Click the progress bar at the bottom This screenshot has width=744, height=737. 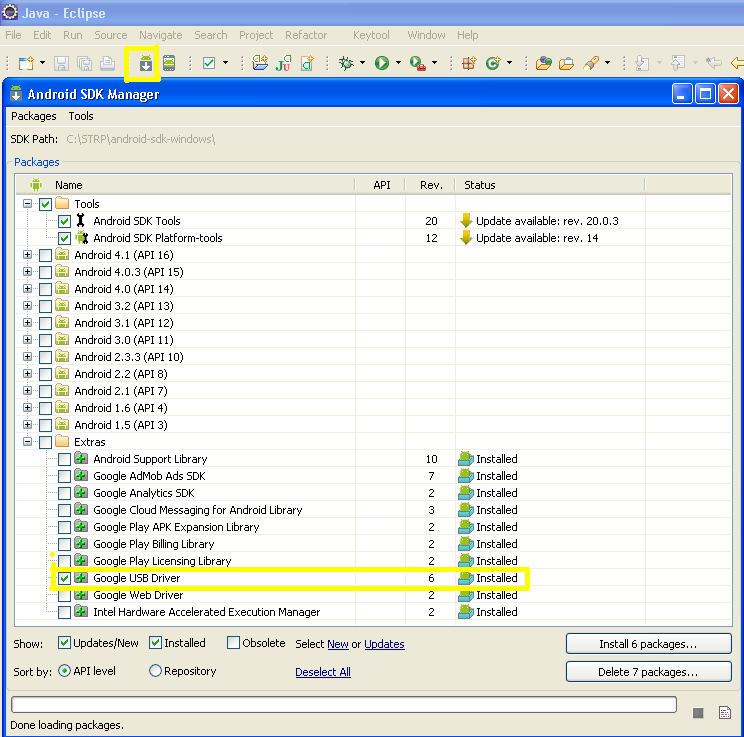[344, 704]
